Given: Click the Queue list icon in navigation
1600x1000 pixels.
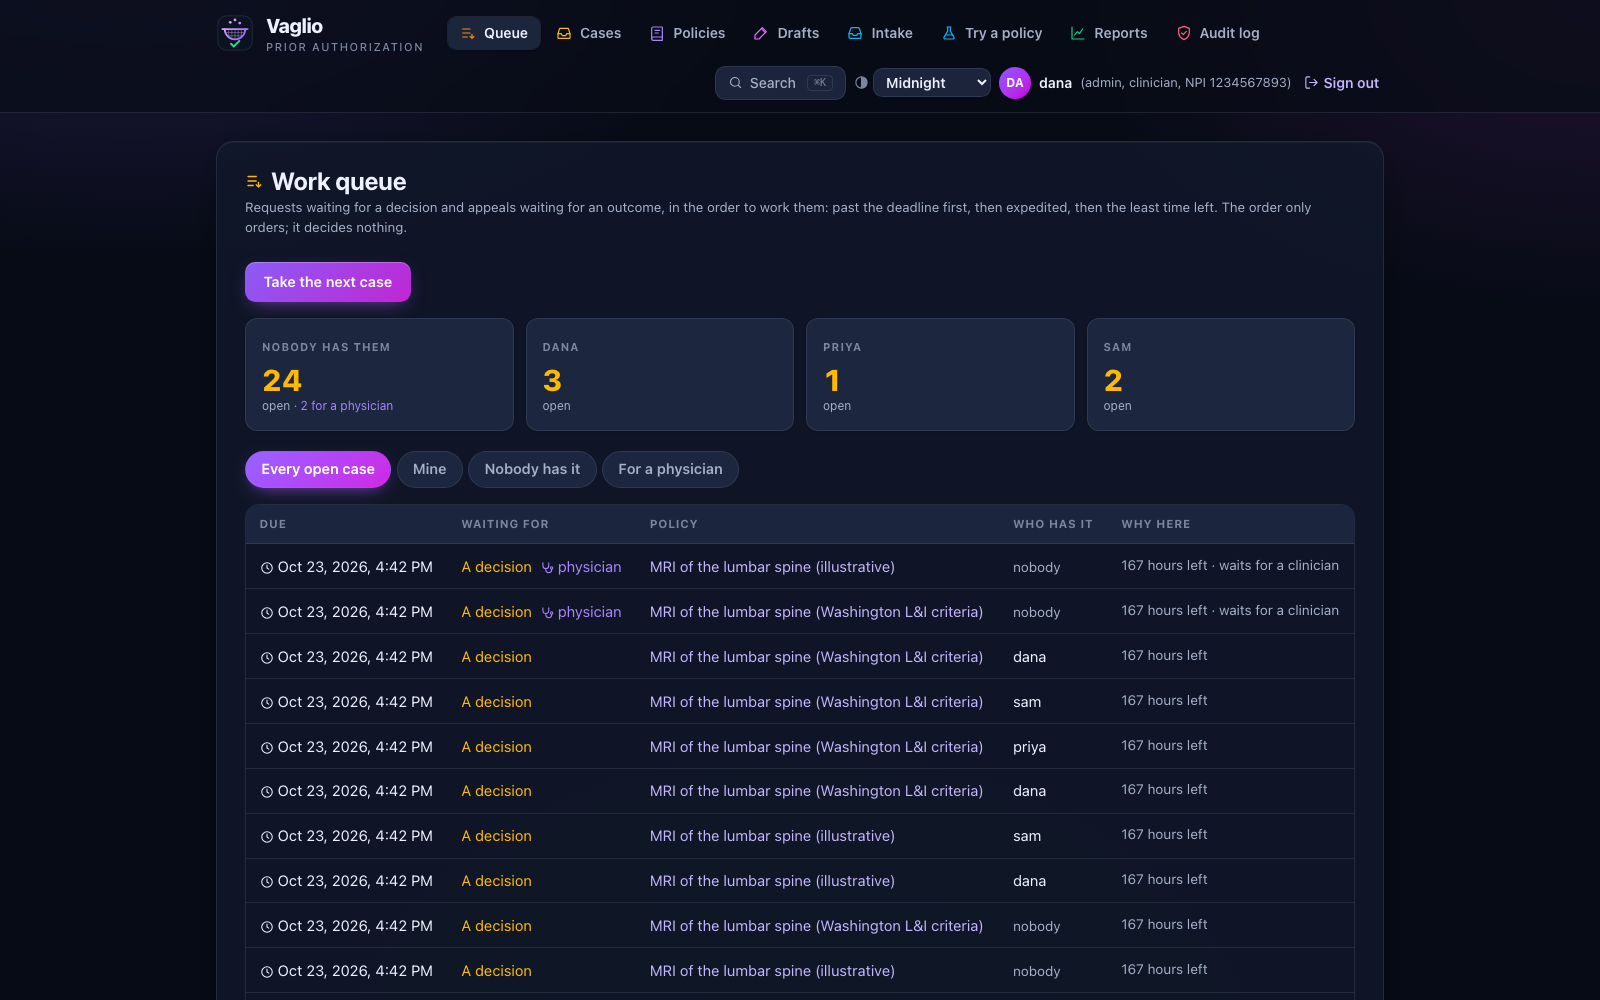Looking at the screenshot, I should (x=468, y=33).
